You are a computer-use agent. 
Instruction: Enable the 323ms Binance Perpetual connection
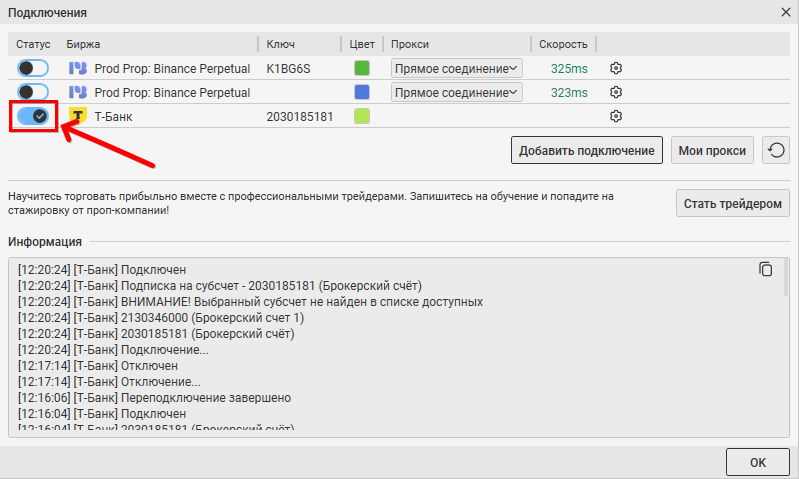[33, 92]
